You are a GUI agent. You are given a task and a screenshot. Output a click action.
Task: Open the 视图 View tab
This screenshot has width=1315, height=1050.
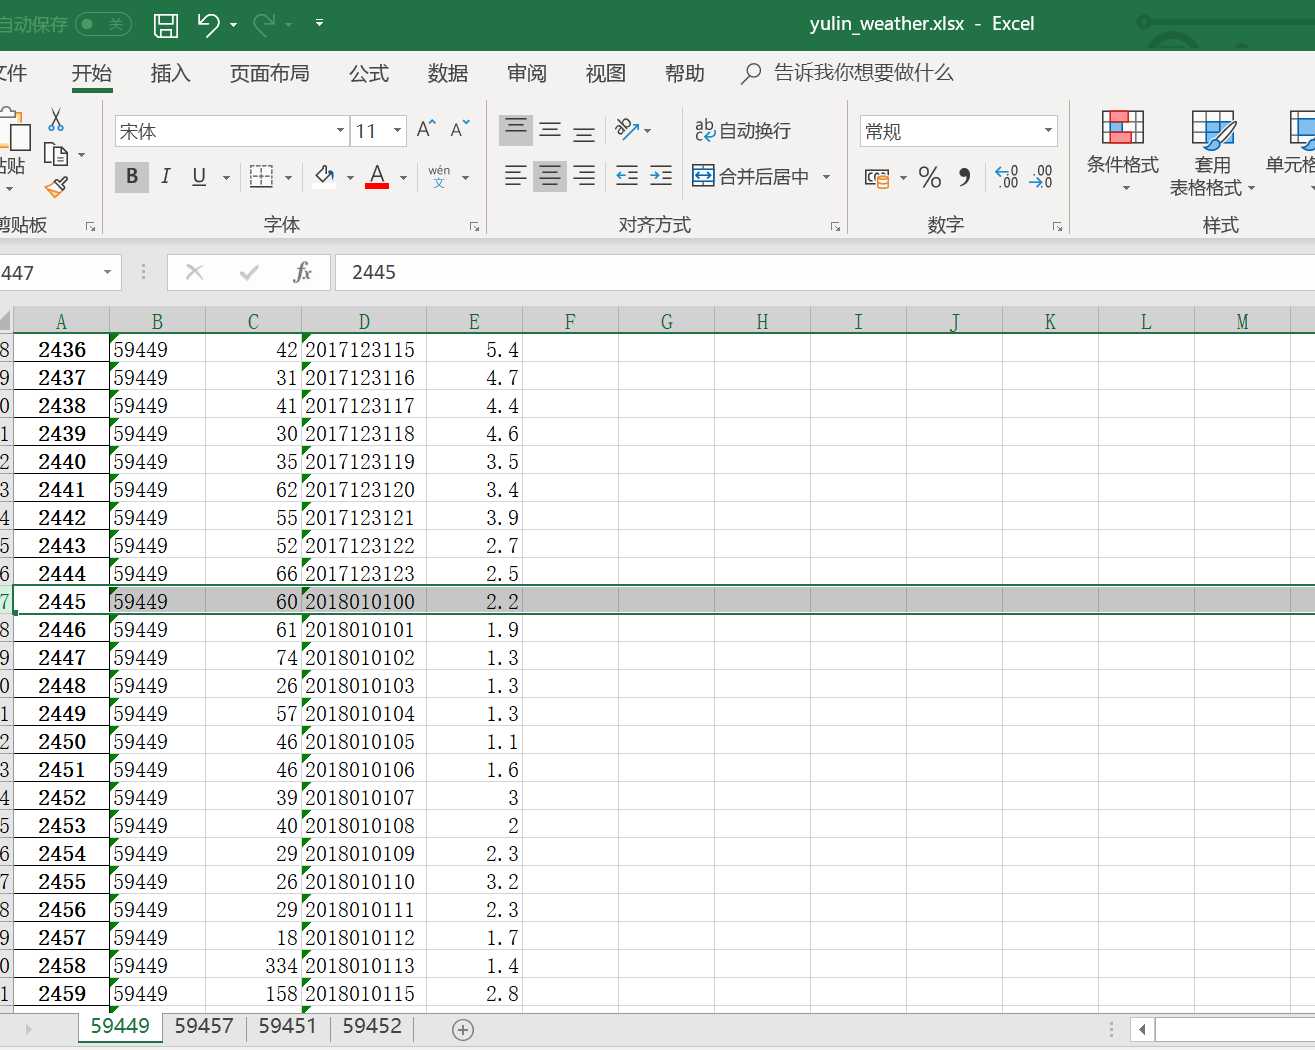point(606,74)
